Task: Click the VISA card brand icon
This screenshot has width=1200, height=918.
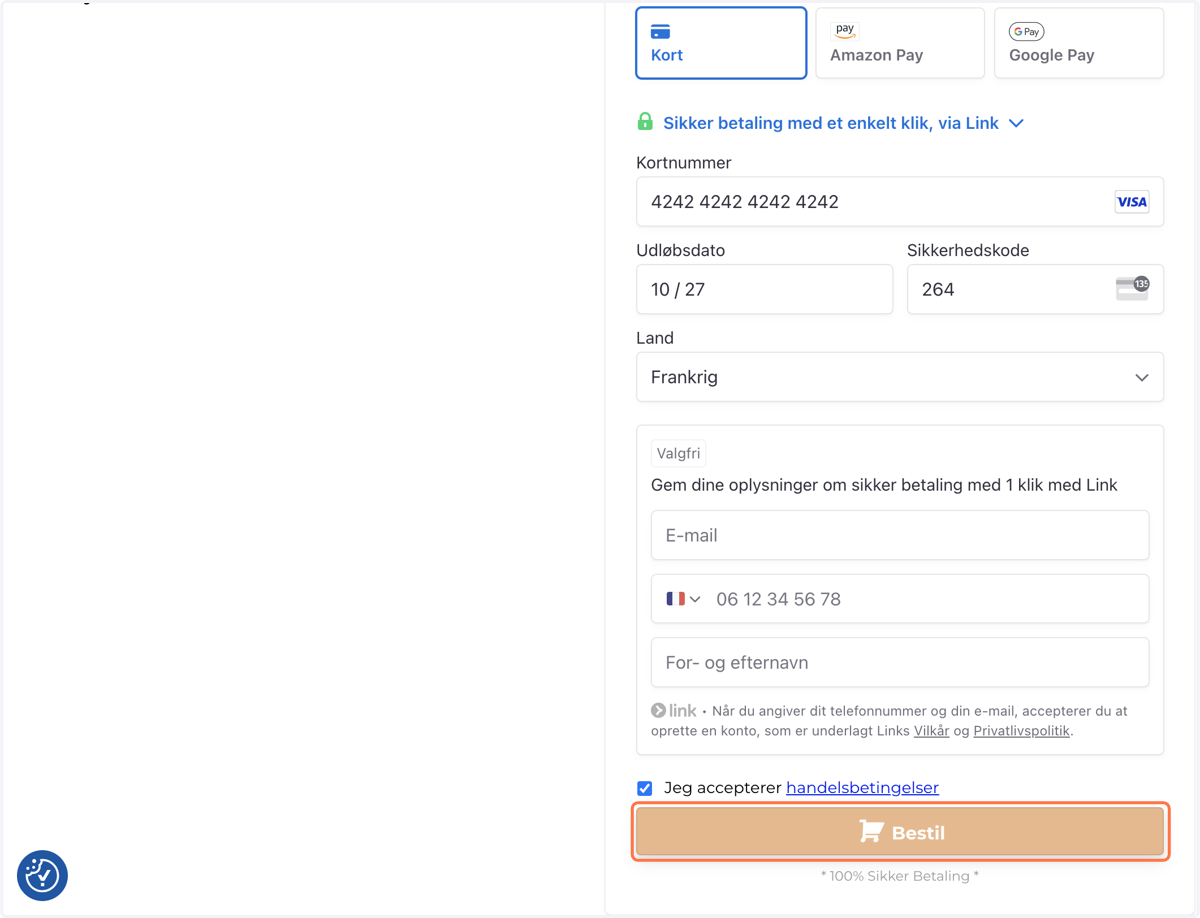Action: 1132,202
